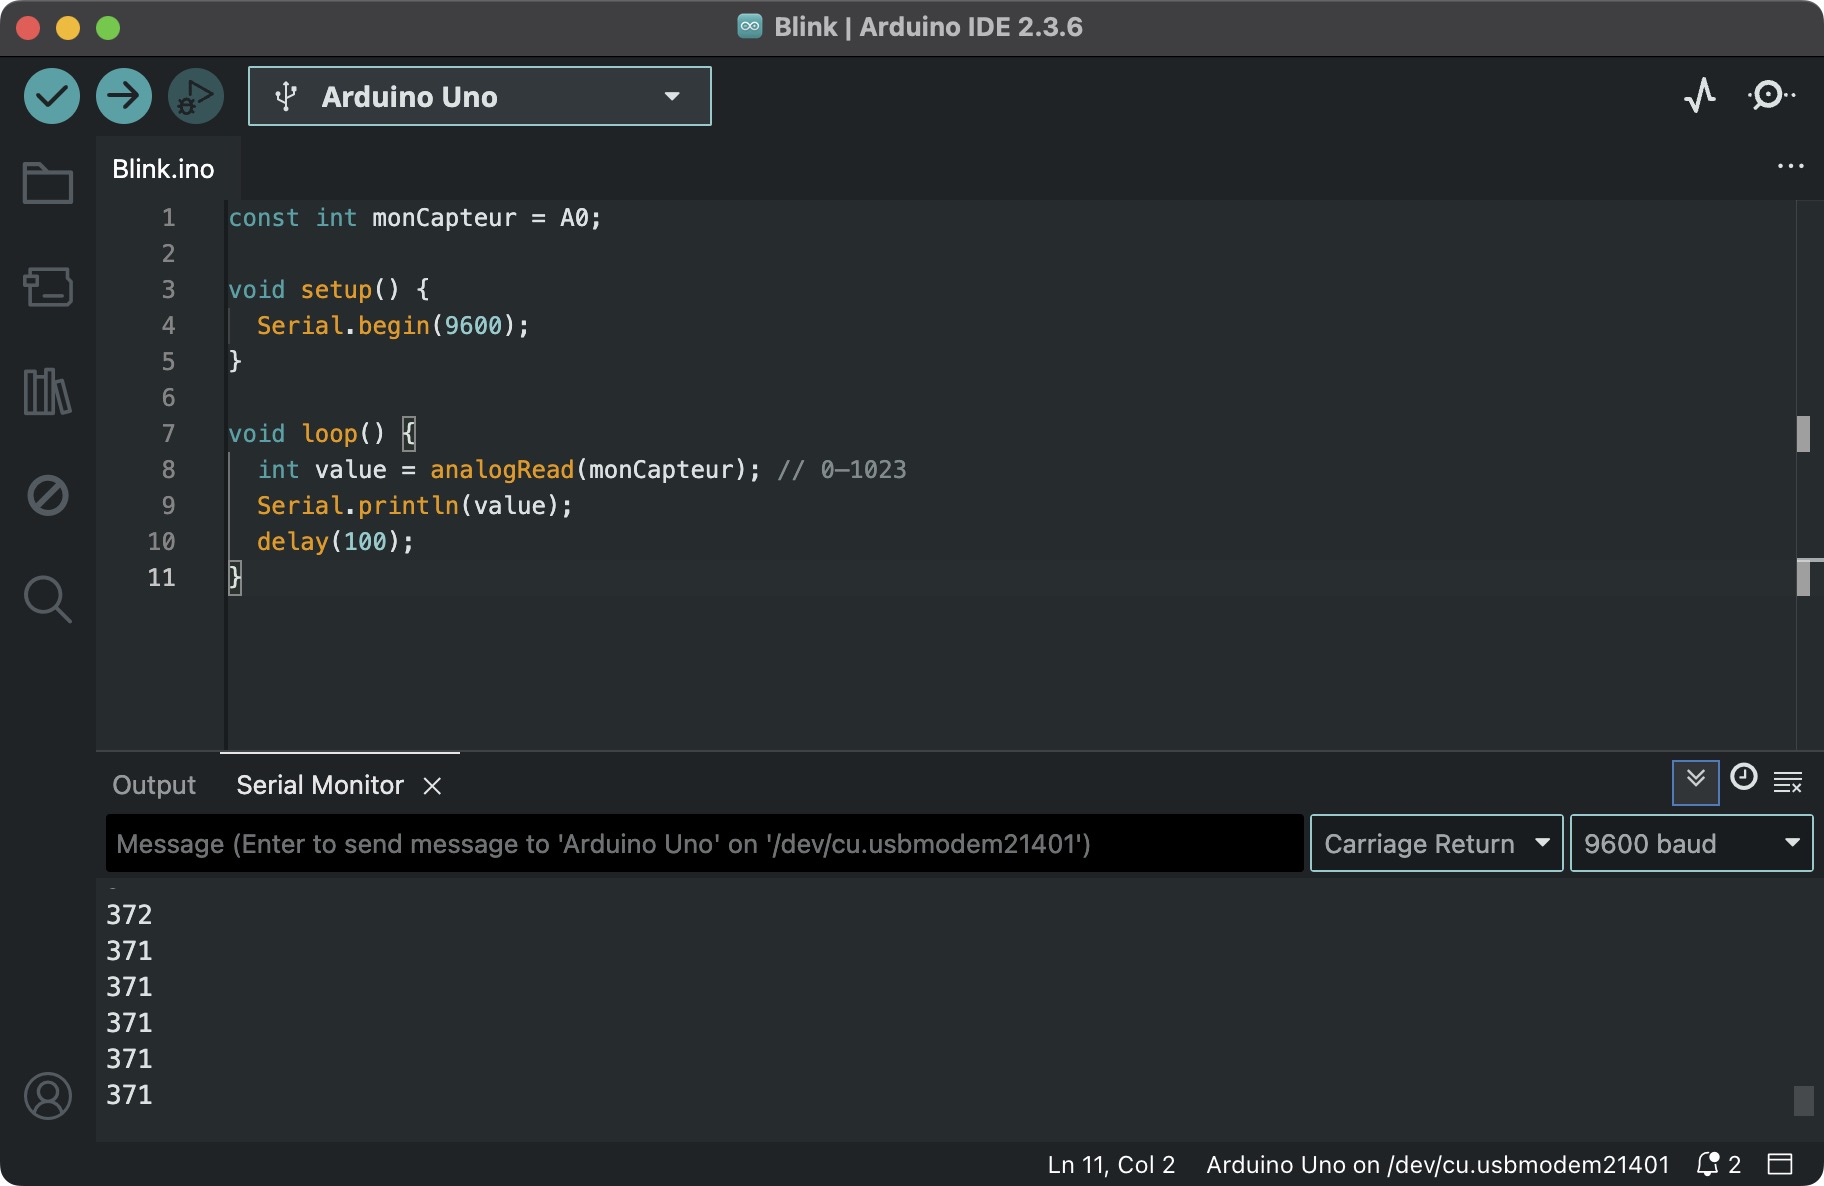Viewport: 1824px width, 1186px height.
Task: Select the Blink.ino editor tab
Action: [163, 169]
